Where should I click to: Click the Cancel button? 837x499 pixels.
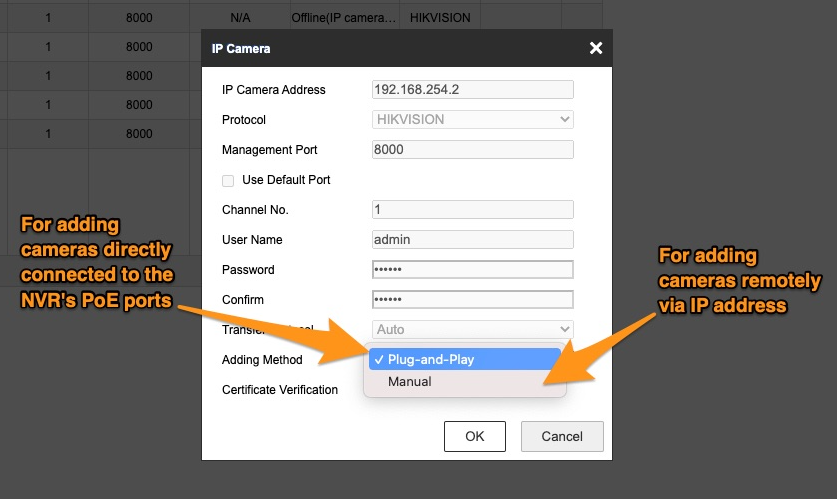561,436
